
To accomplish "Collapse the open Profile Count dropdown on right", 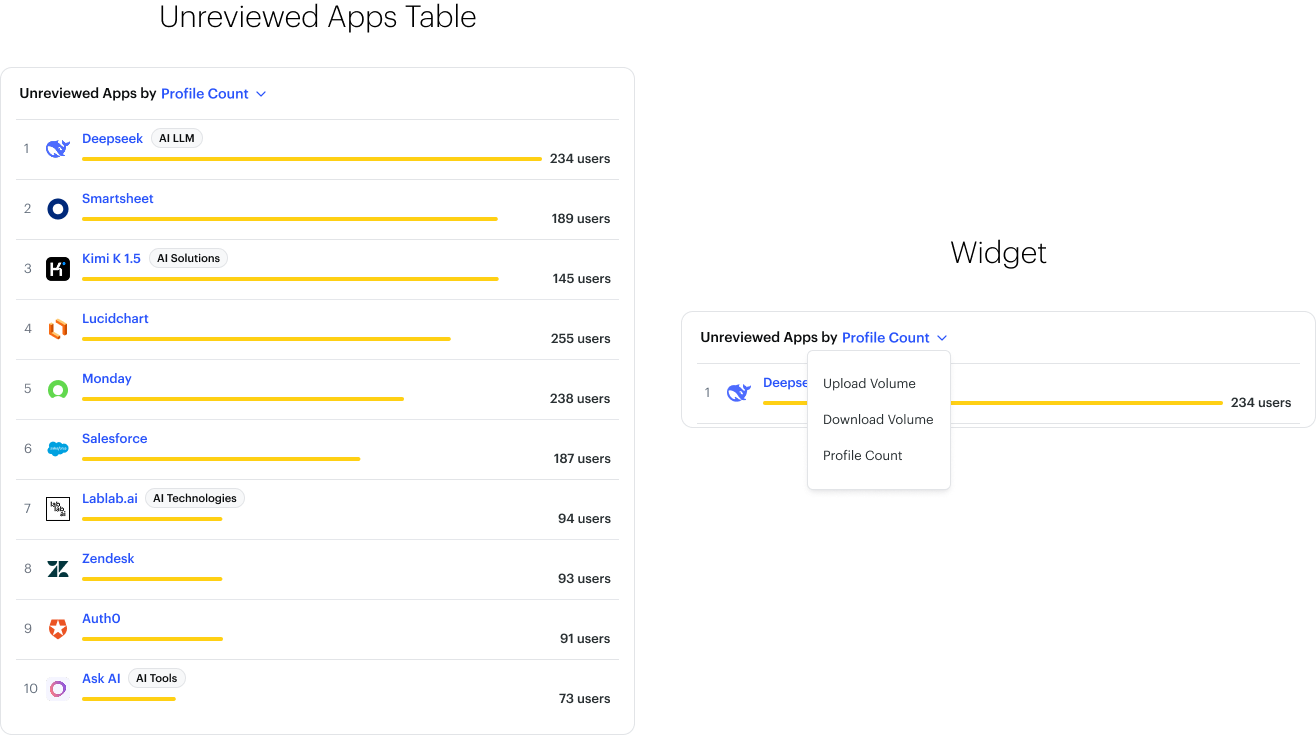I will click(894, 338).
